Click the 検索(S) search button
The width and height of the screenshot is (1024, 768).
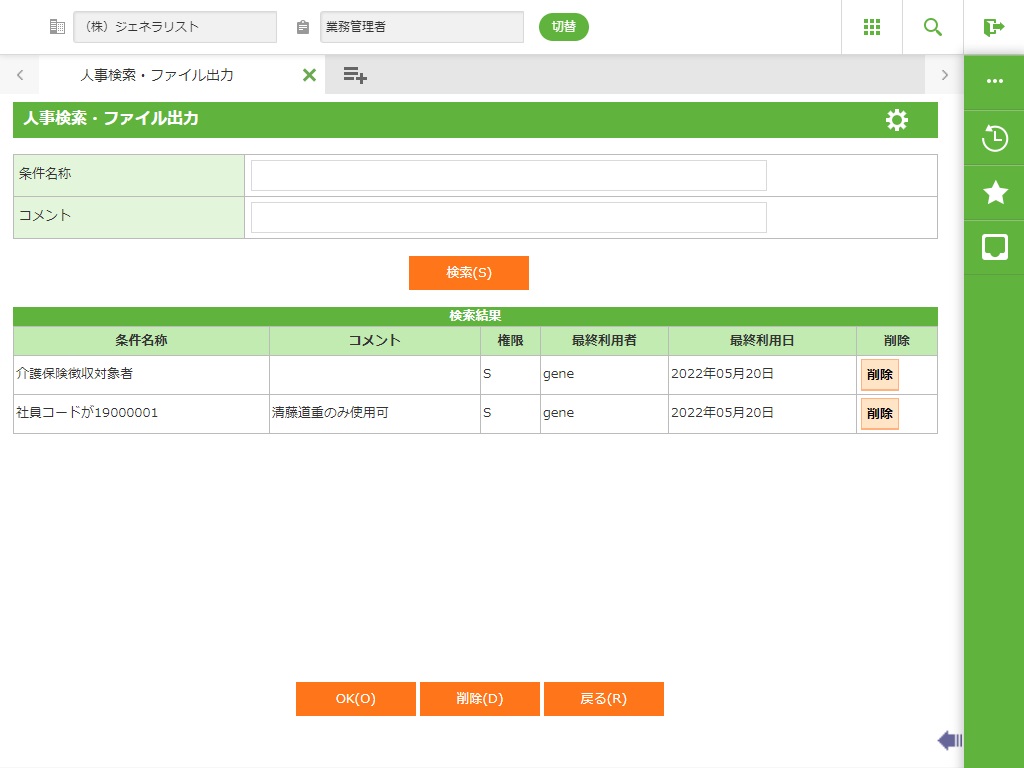tap(468, 273)
